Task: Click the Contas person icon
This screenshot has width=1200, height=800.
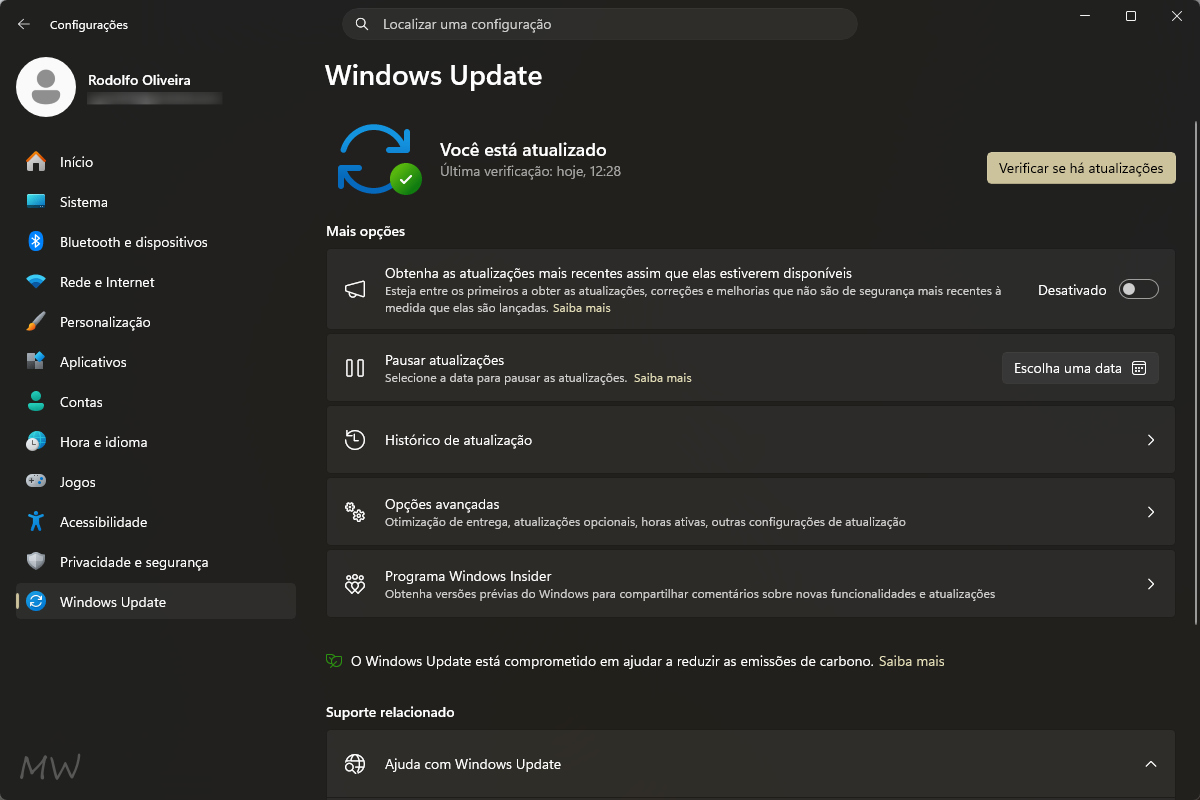Action: (x=36, y=402)
